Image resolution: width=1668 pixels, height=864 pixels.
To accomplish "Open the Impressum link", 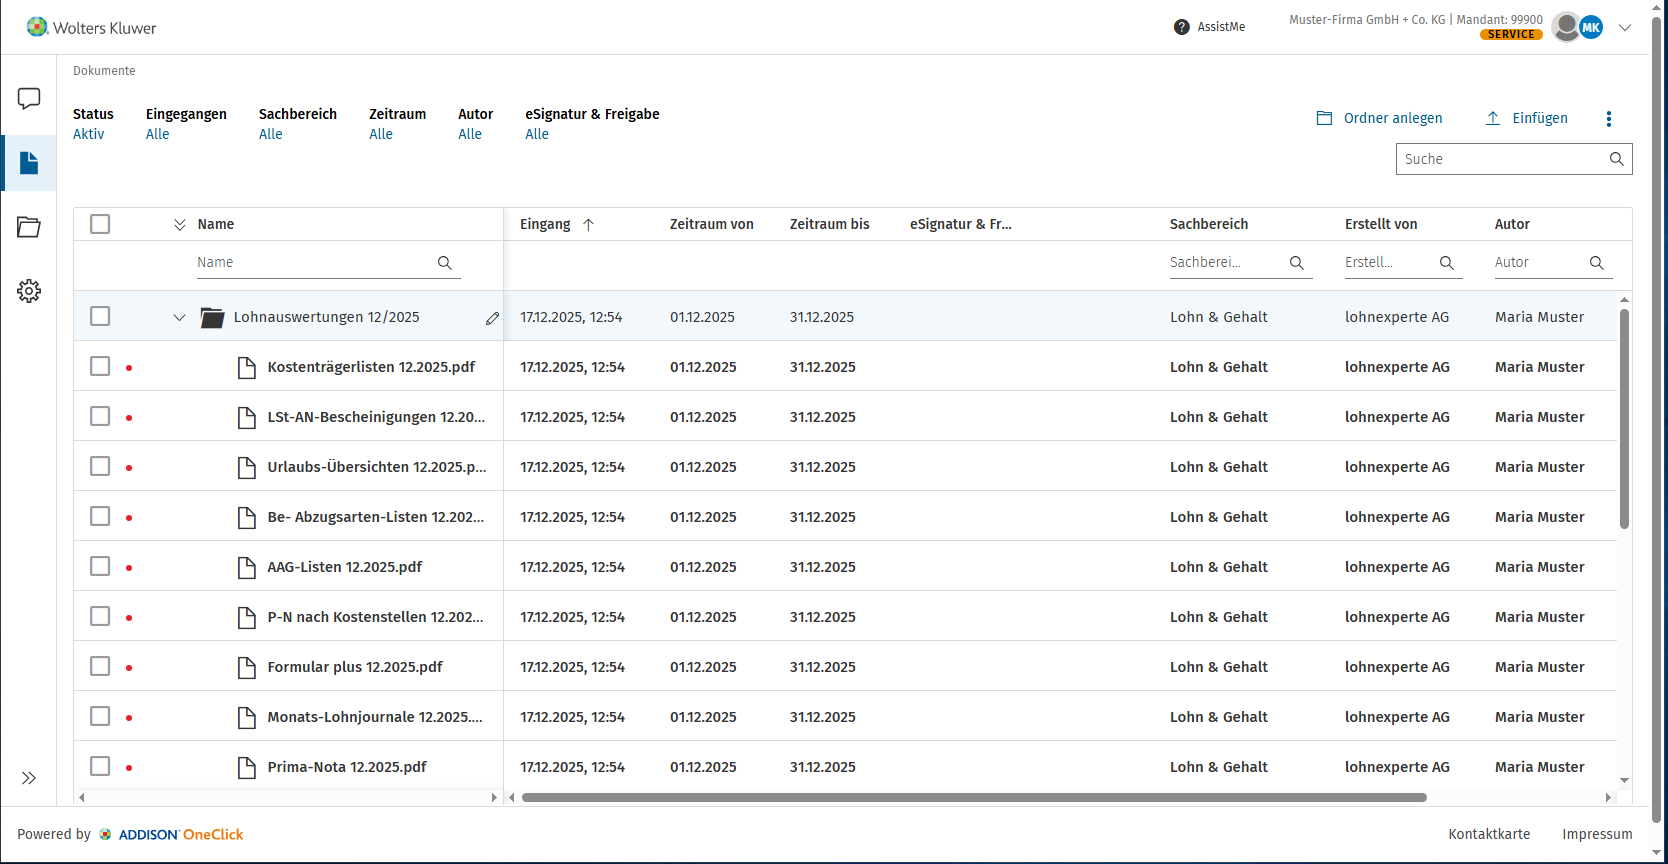I will pos(1597,834).
